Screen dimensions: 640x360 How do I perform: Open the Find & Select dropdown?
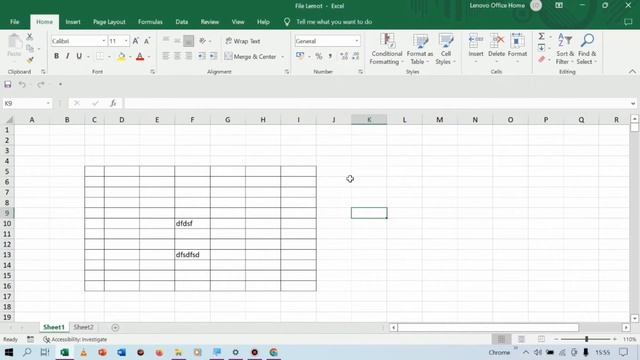pyautogui.click(x=587, y=49)
